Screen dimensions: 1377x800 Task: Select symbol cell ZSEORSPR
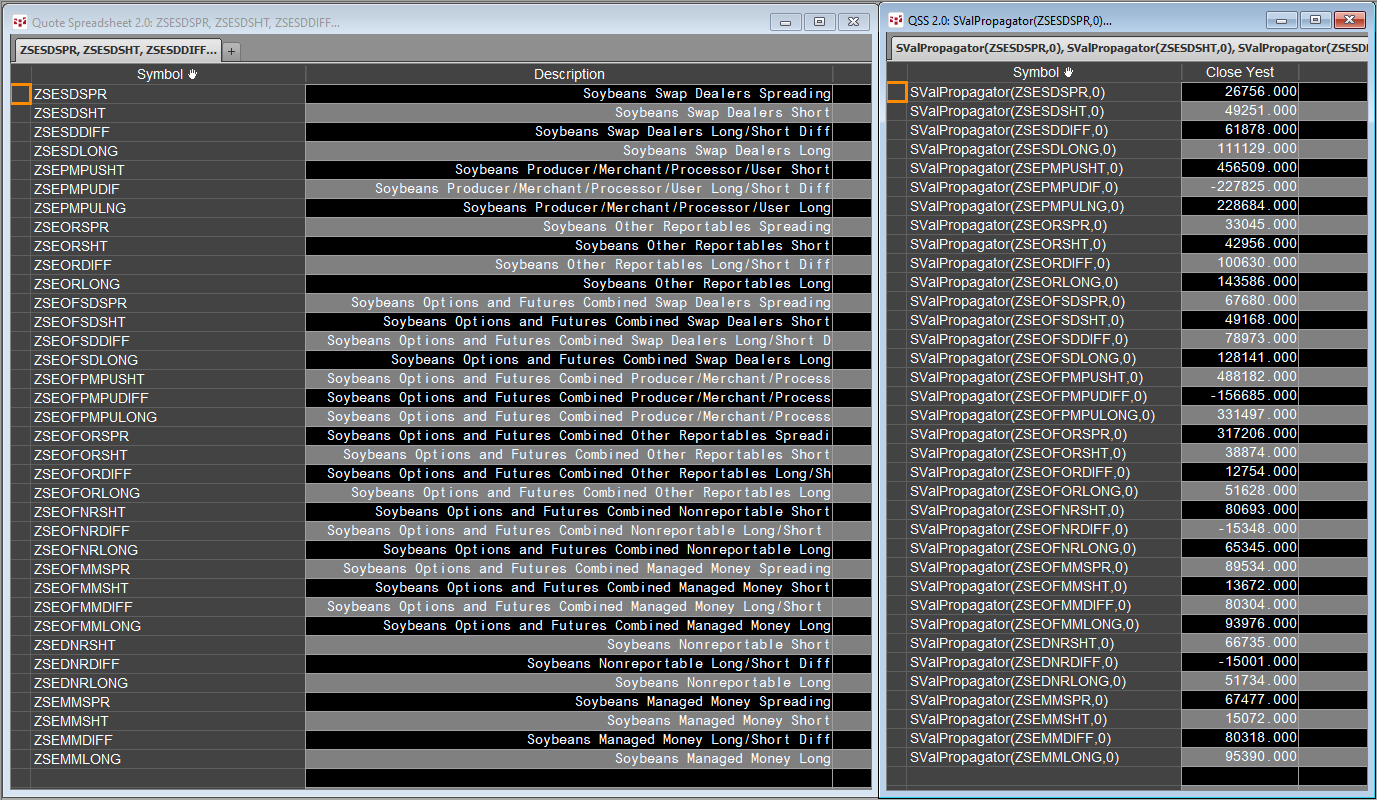(x=168, y=227)
